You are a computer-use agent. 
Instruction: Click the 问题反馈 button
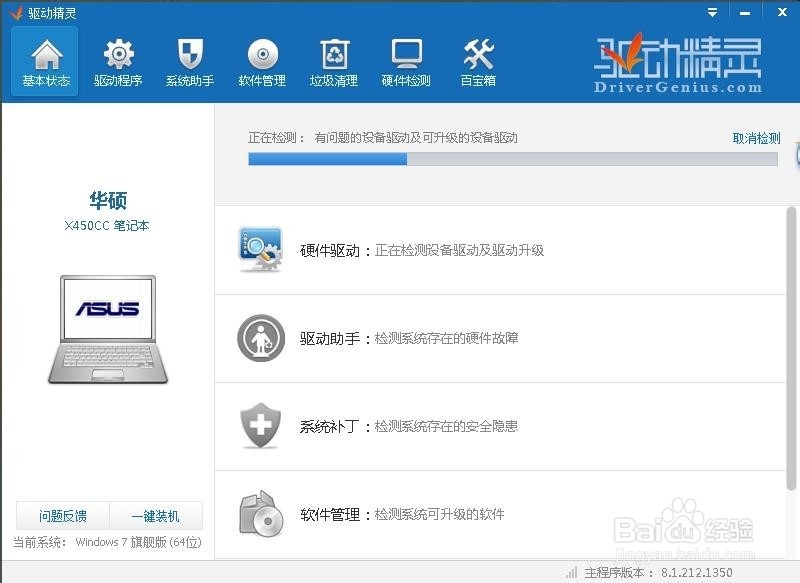pyautogui.click(x=63, y=516)
